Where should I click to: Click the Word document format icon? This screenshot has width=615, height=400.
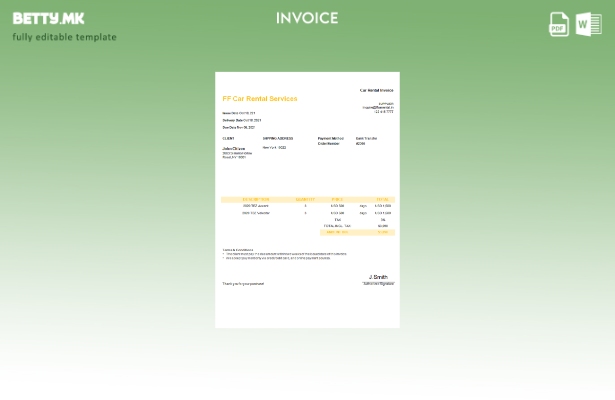(588, 24)
